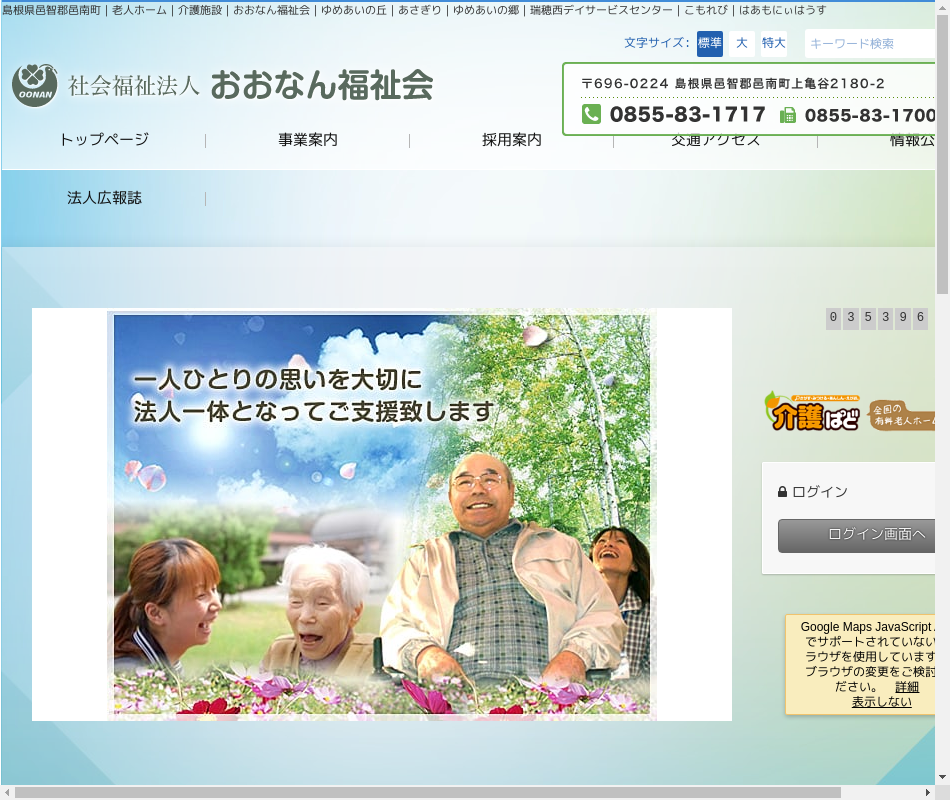This screenshot has width=950, height=800.
Task: Focus the キーワード検索 search field
Action: [868, 44]
